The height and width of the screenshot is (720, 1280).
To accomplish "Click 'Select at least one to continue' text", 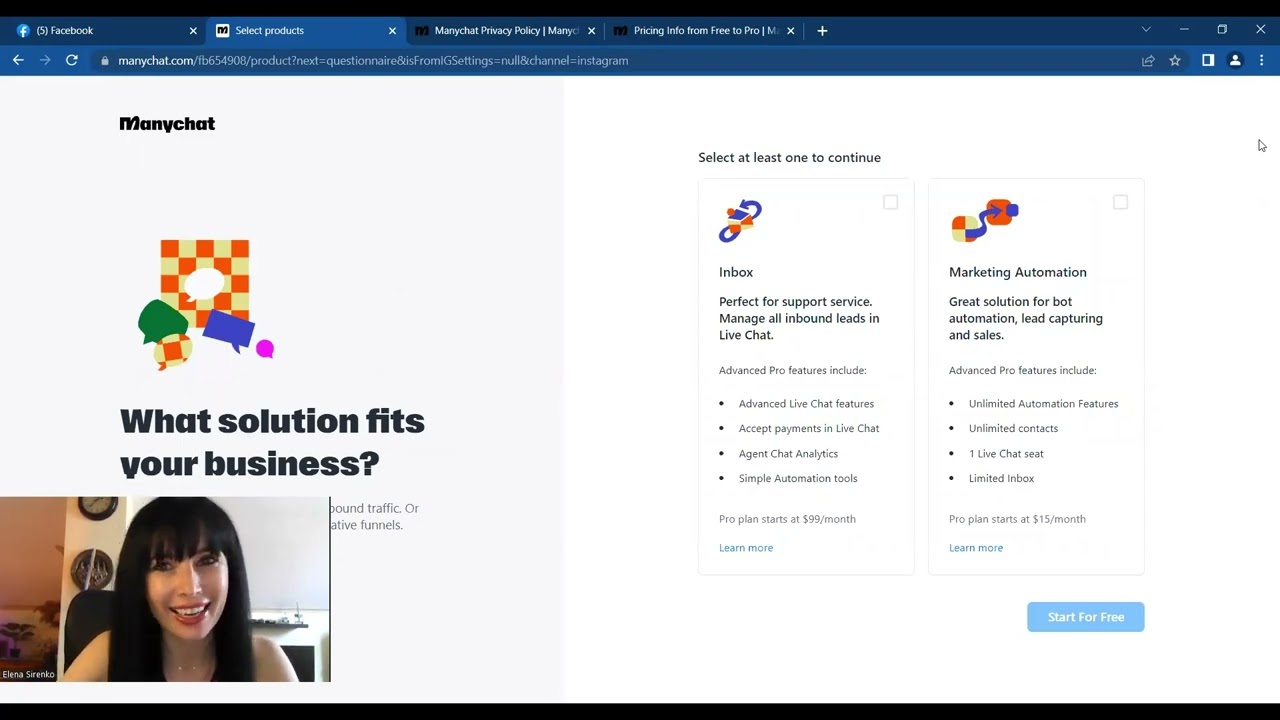I will tap(789, 157).
